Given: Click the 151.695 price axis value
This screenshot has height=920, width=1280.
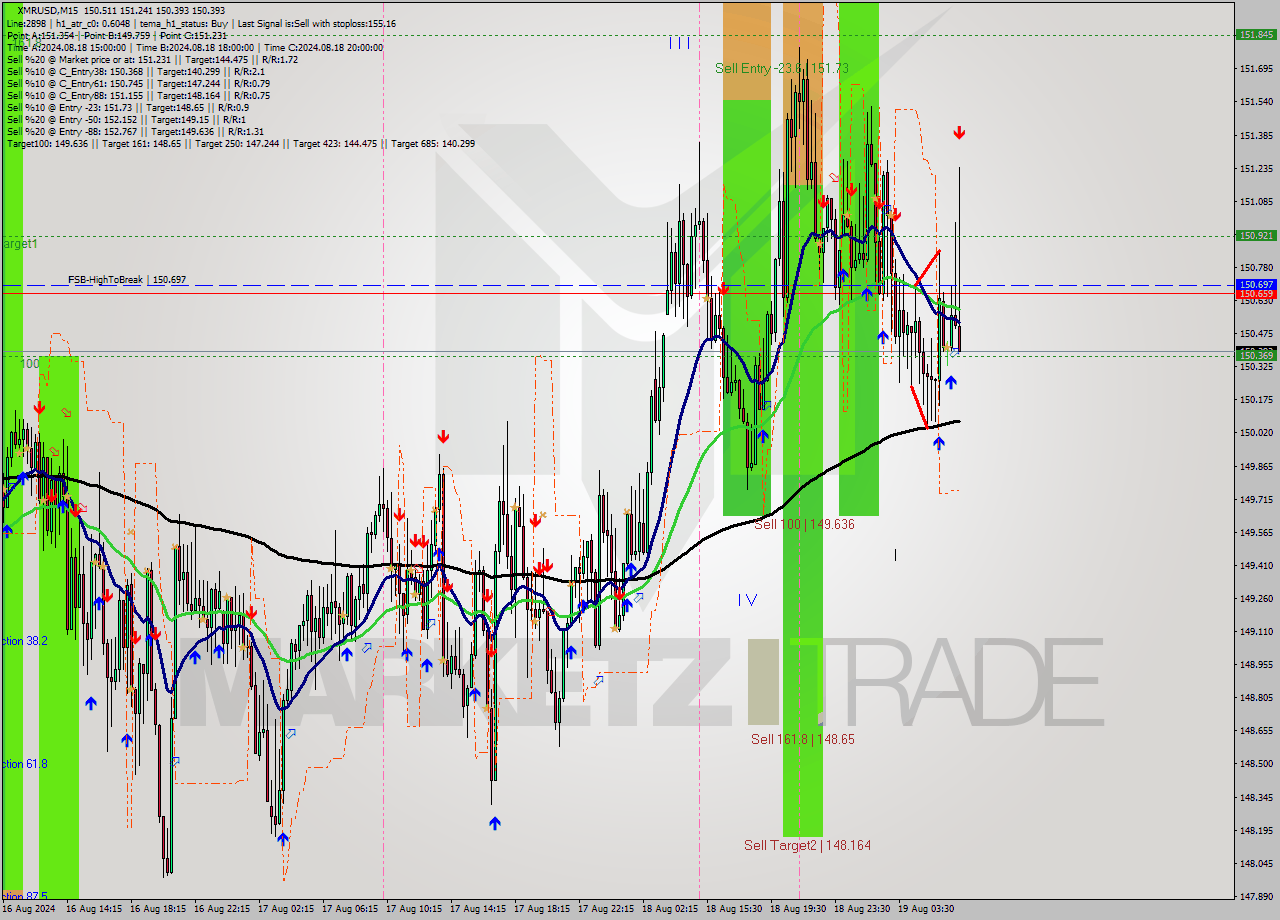Looking at the screenshot, I should [1256, 69].
